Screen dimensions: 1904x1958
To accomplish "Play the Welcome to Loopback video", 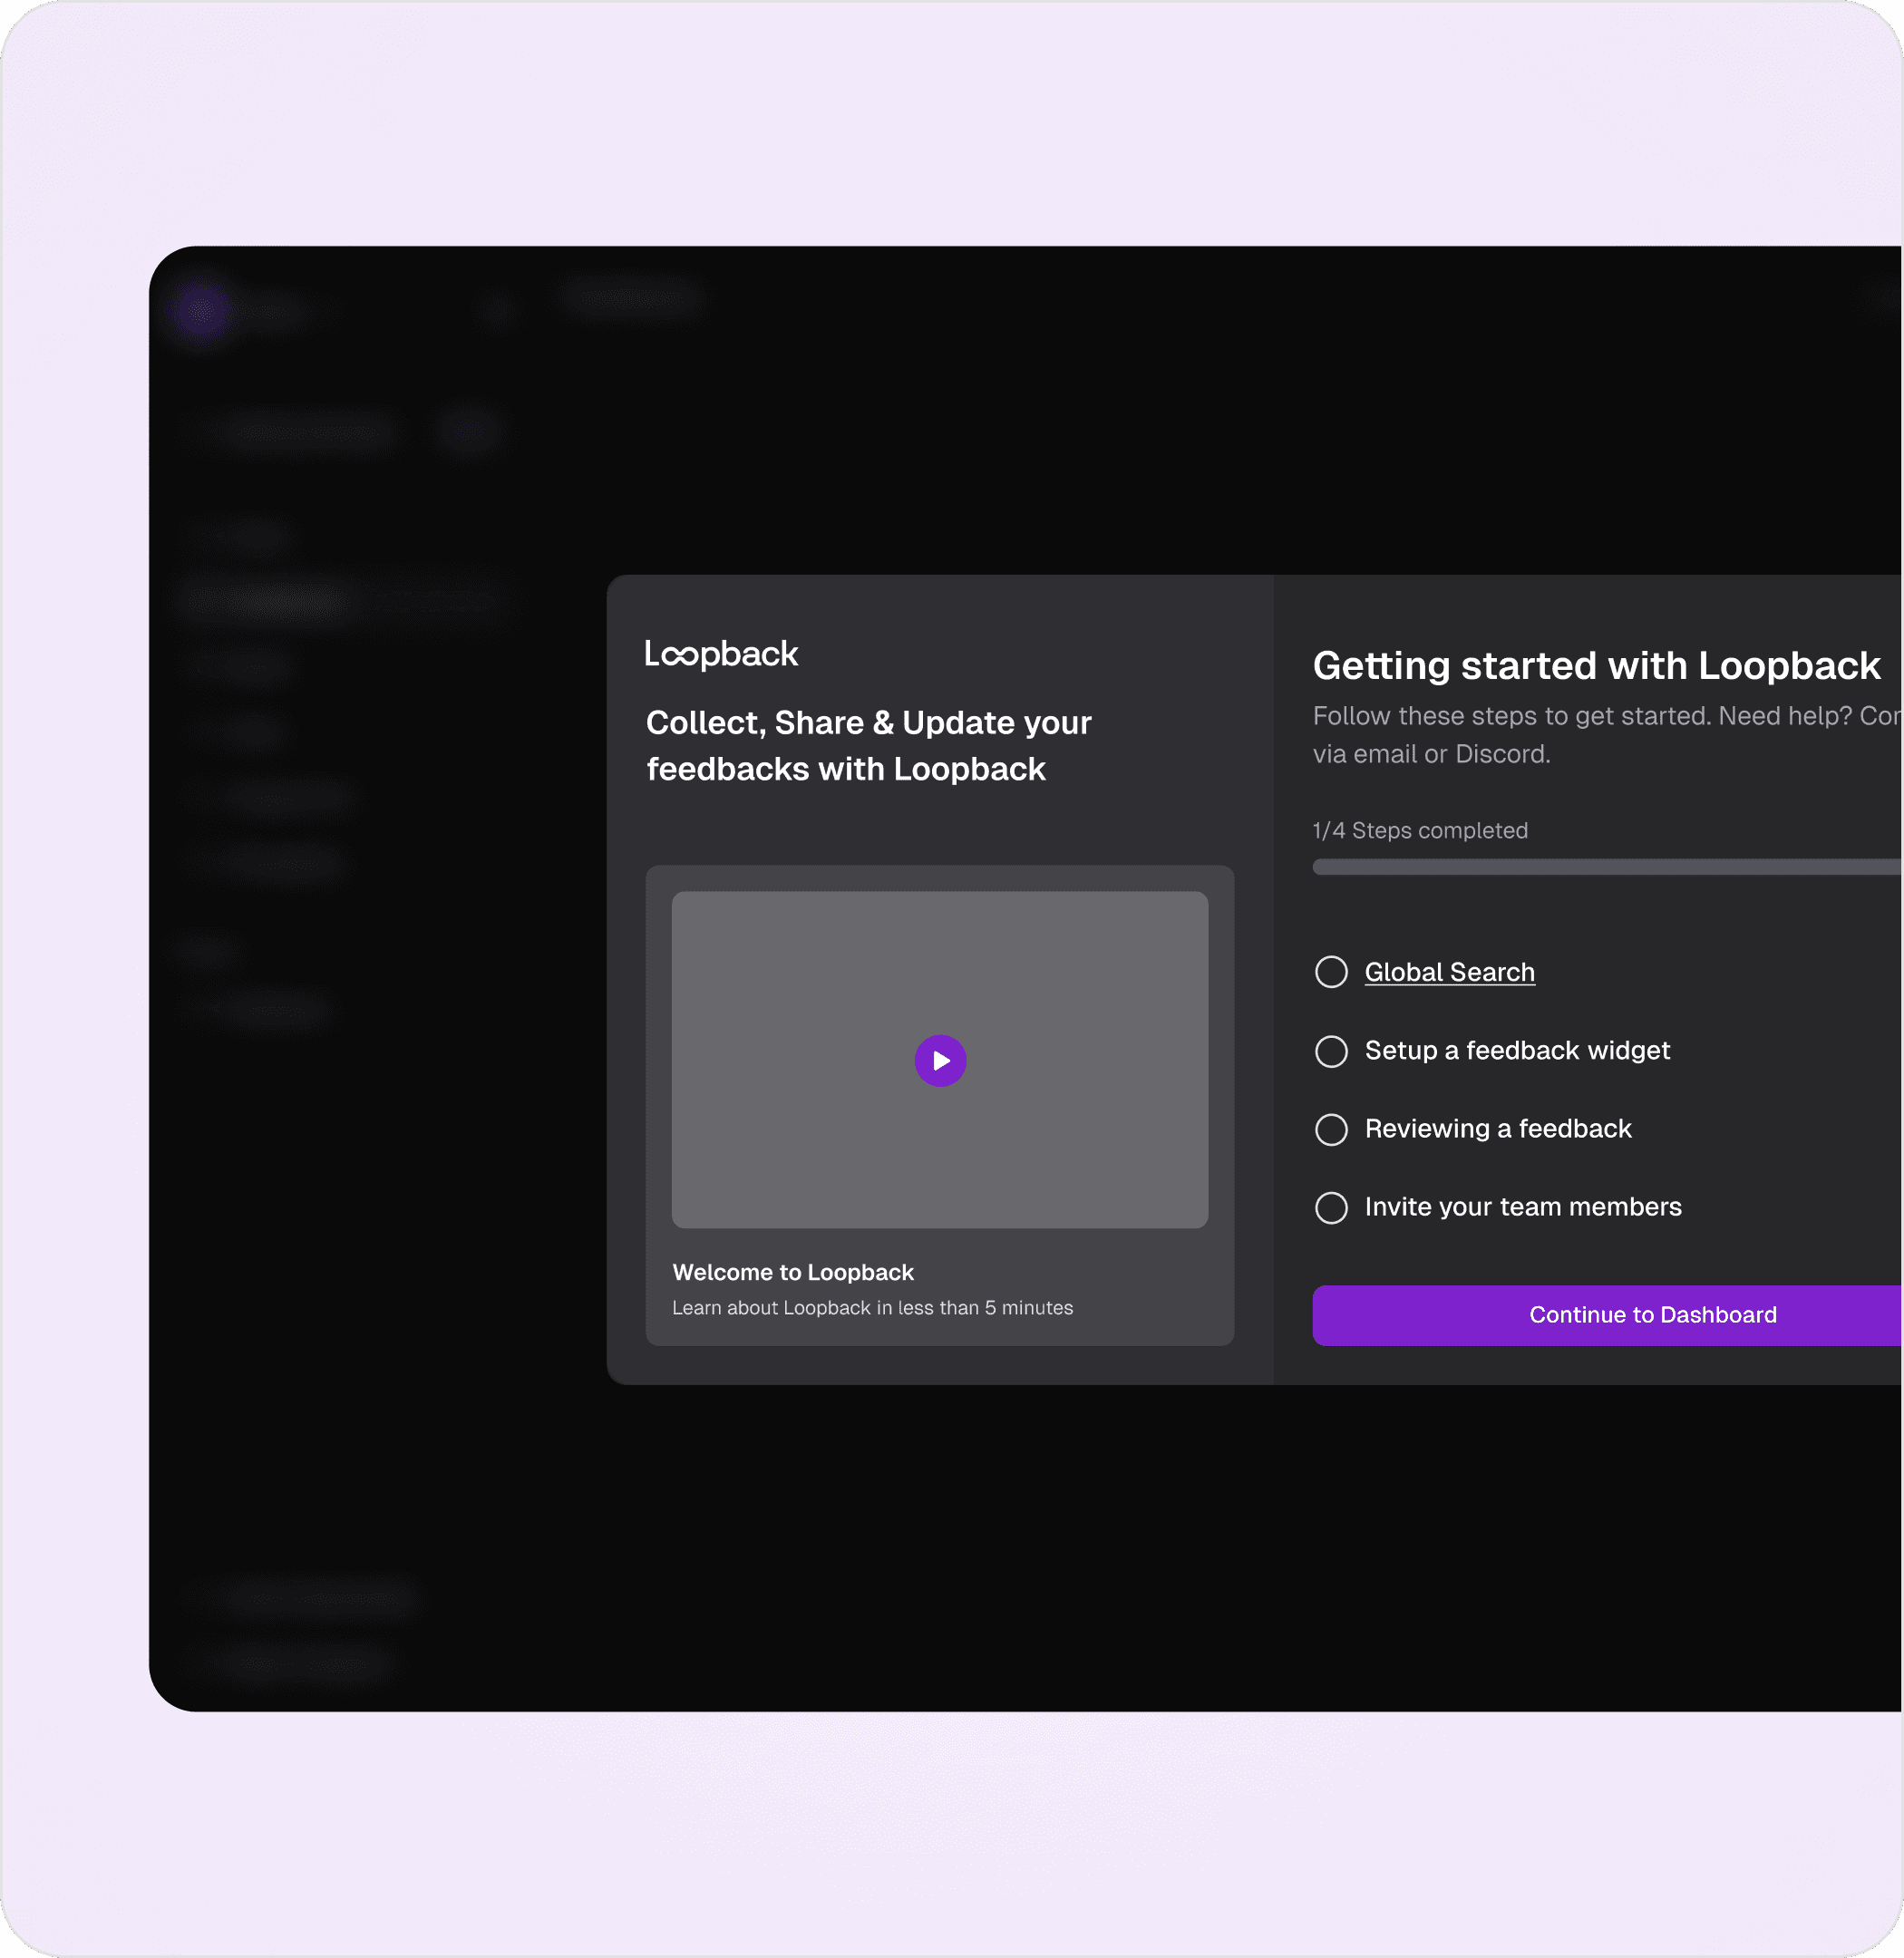I will pos(940,1060).
